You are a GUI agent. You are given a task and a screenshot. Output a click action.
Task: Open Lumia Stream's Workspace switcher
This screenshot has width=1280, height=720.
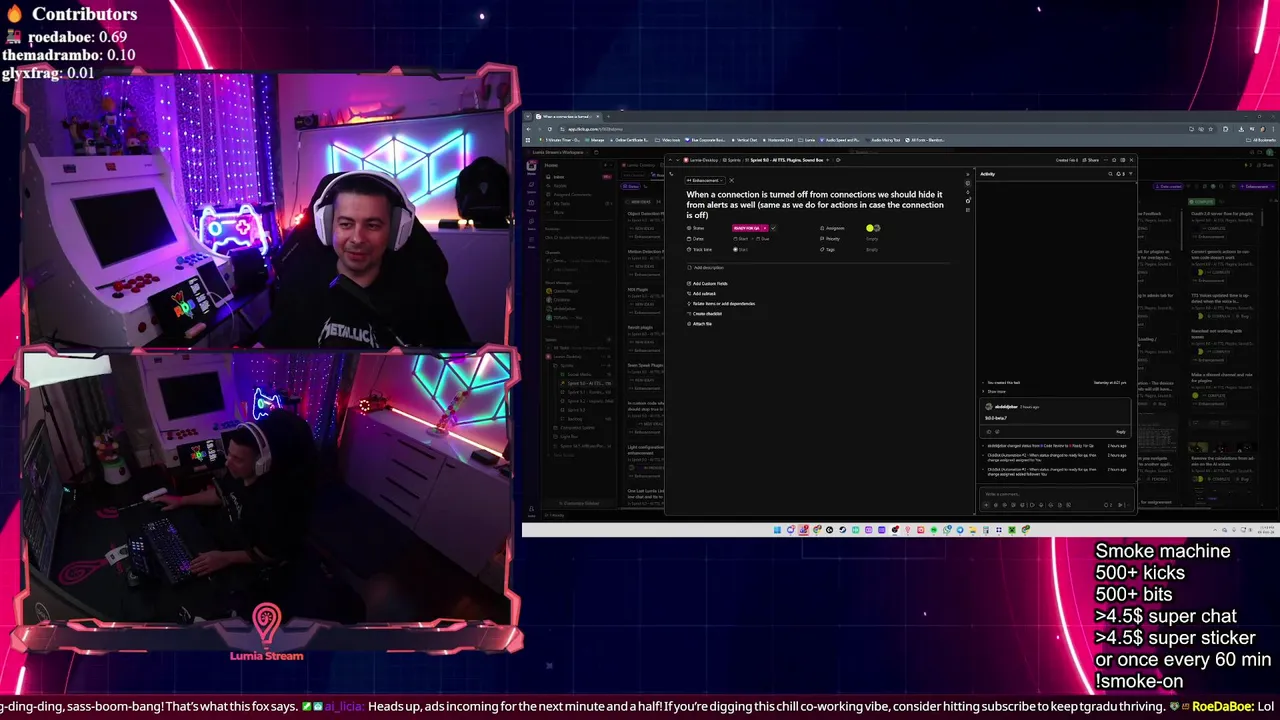pyautogui.click(x=558, y=152)
